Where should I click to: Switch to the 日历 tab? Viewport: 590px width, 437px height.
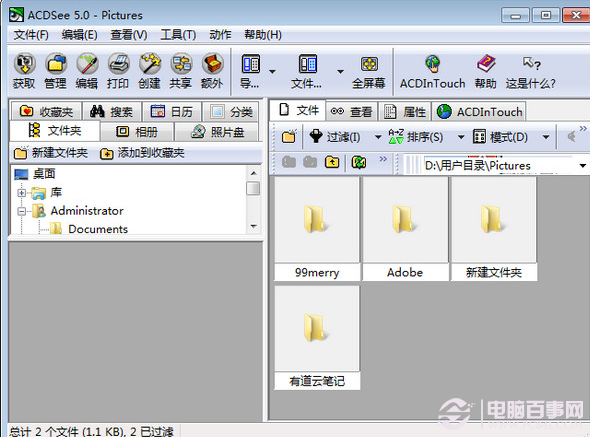tap(172, 111)
